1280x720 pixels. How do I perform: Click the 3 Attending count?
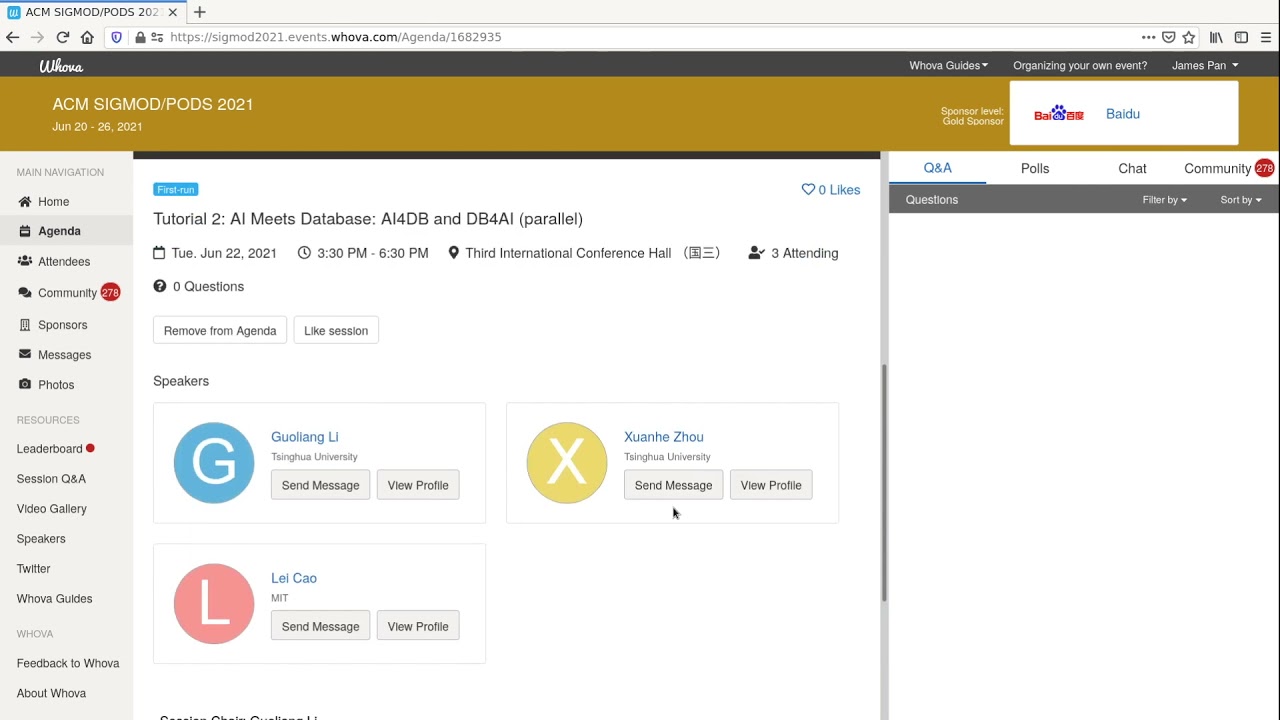[x=793, y=253]
